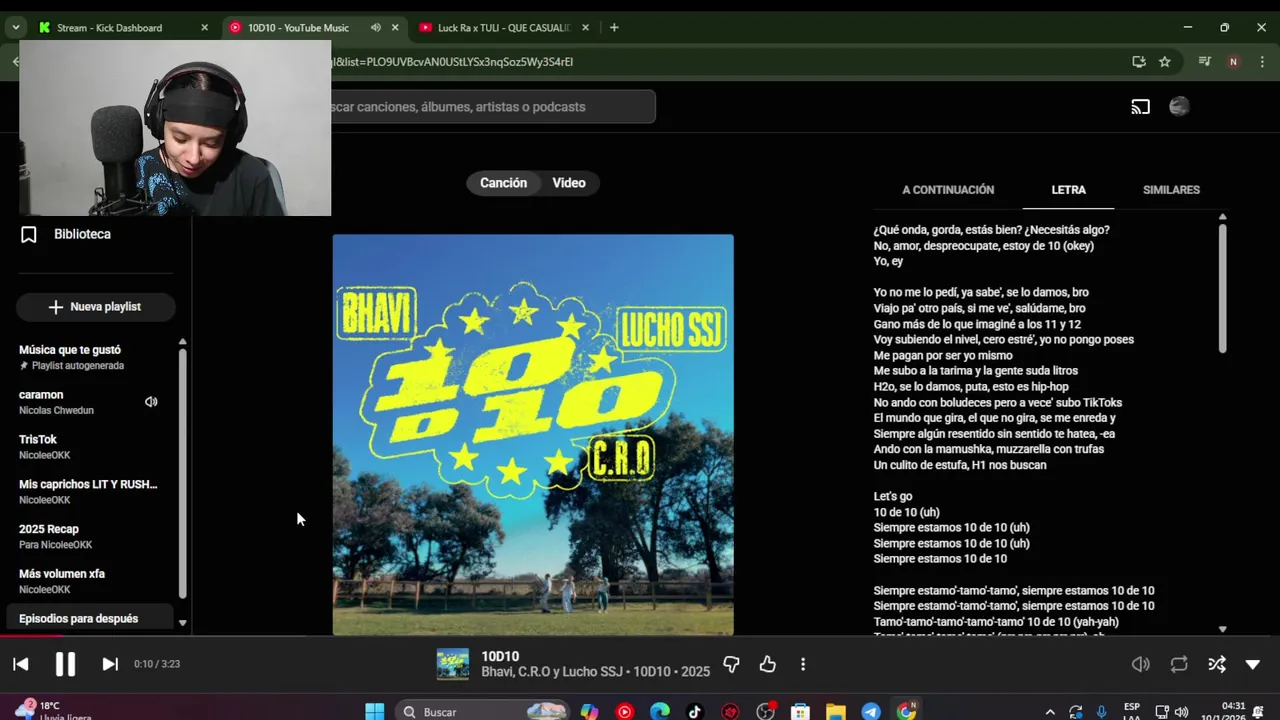Open Biblioteca in the sidebar

click(x=82, y=234)
